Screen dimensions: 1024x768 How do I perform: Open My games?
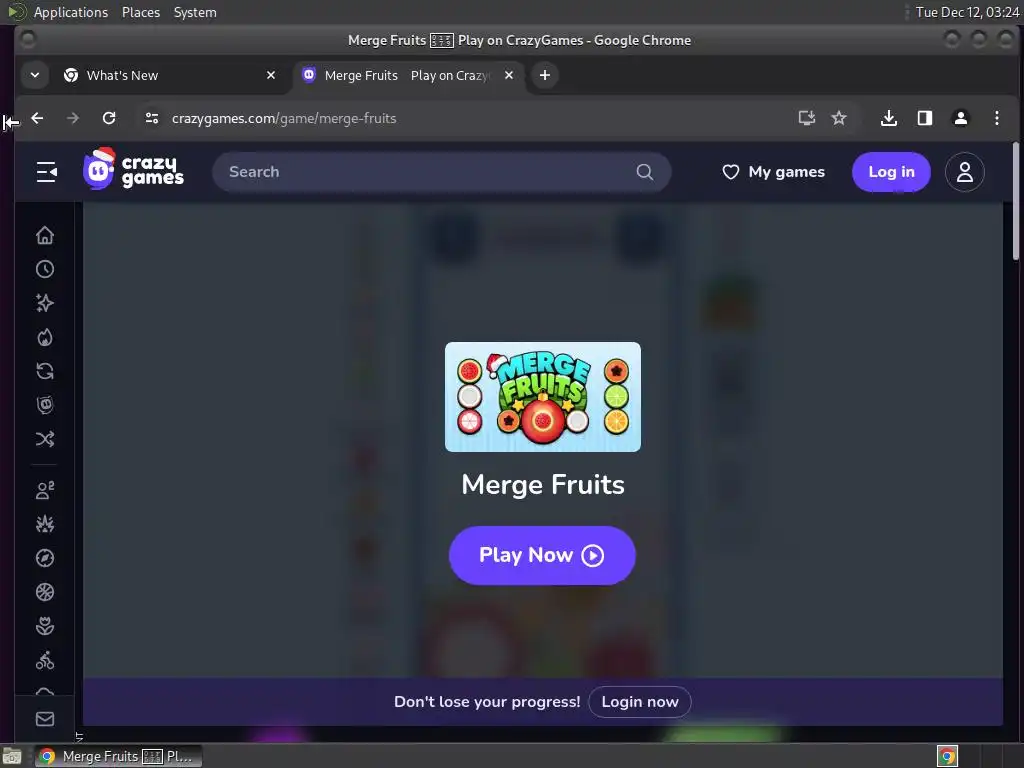click(773, 172)
